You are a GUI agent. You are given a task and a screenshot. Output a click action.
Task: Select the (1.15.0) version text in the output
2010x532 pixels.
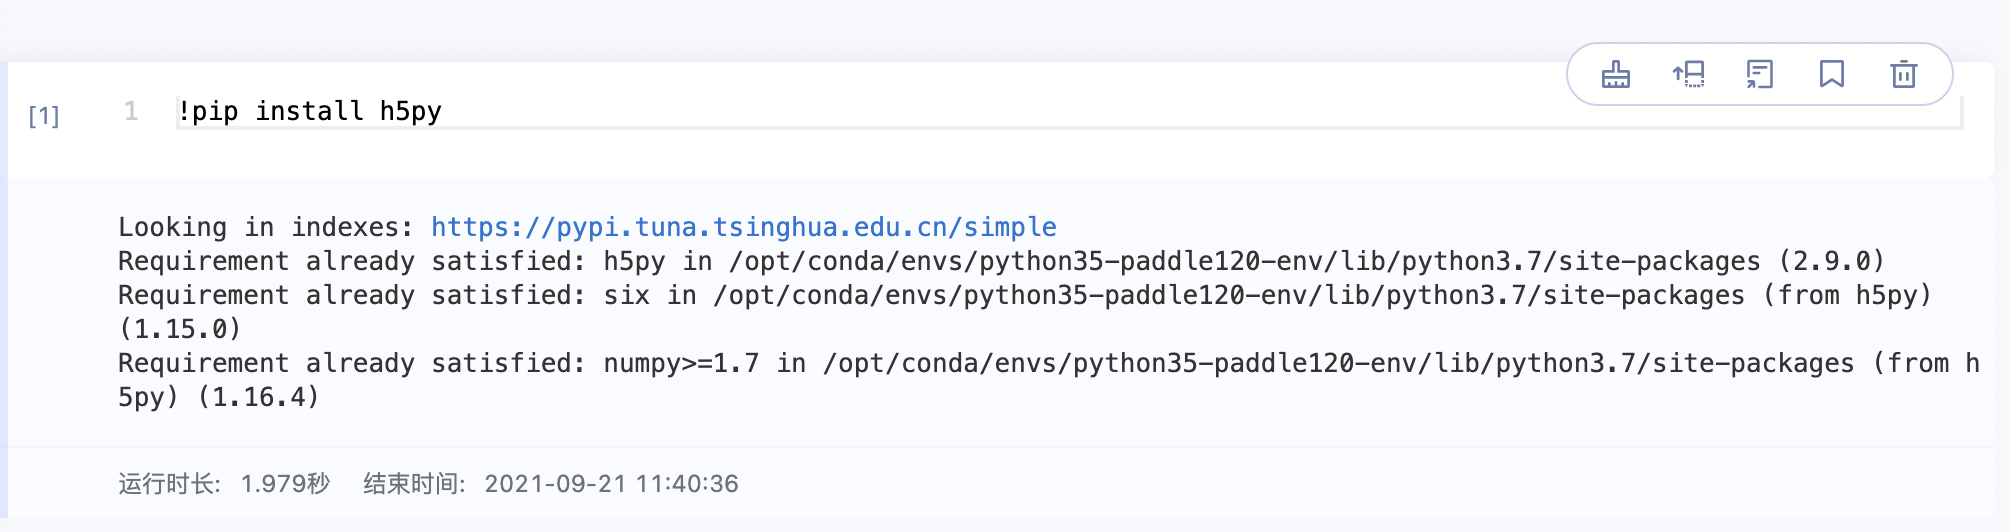pyautogui.click(x=180, y=329)
